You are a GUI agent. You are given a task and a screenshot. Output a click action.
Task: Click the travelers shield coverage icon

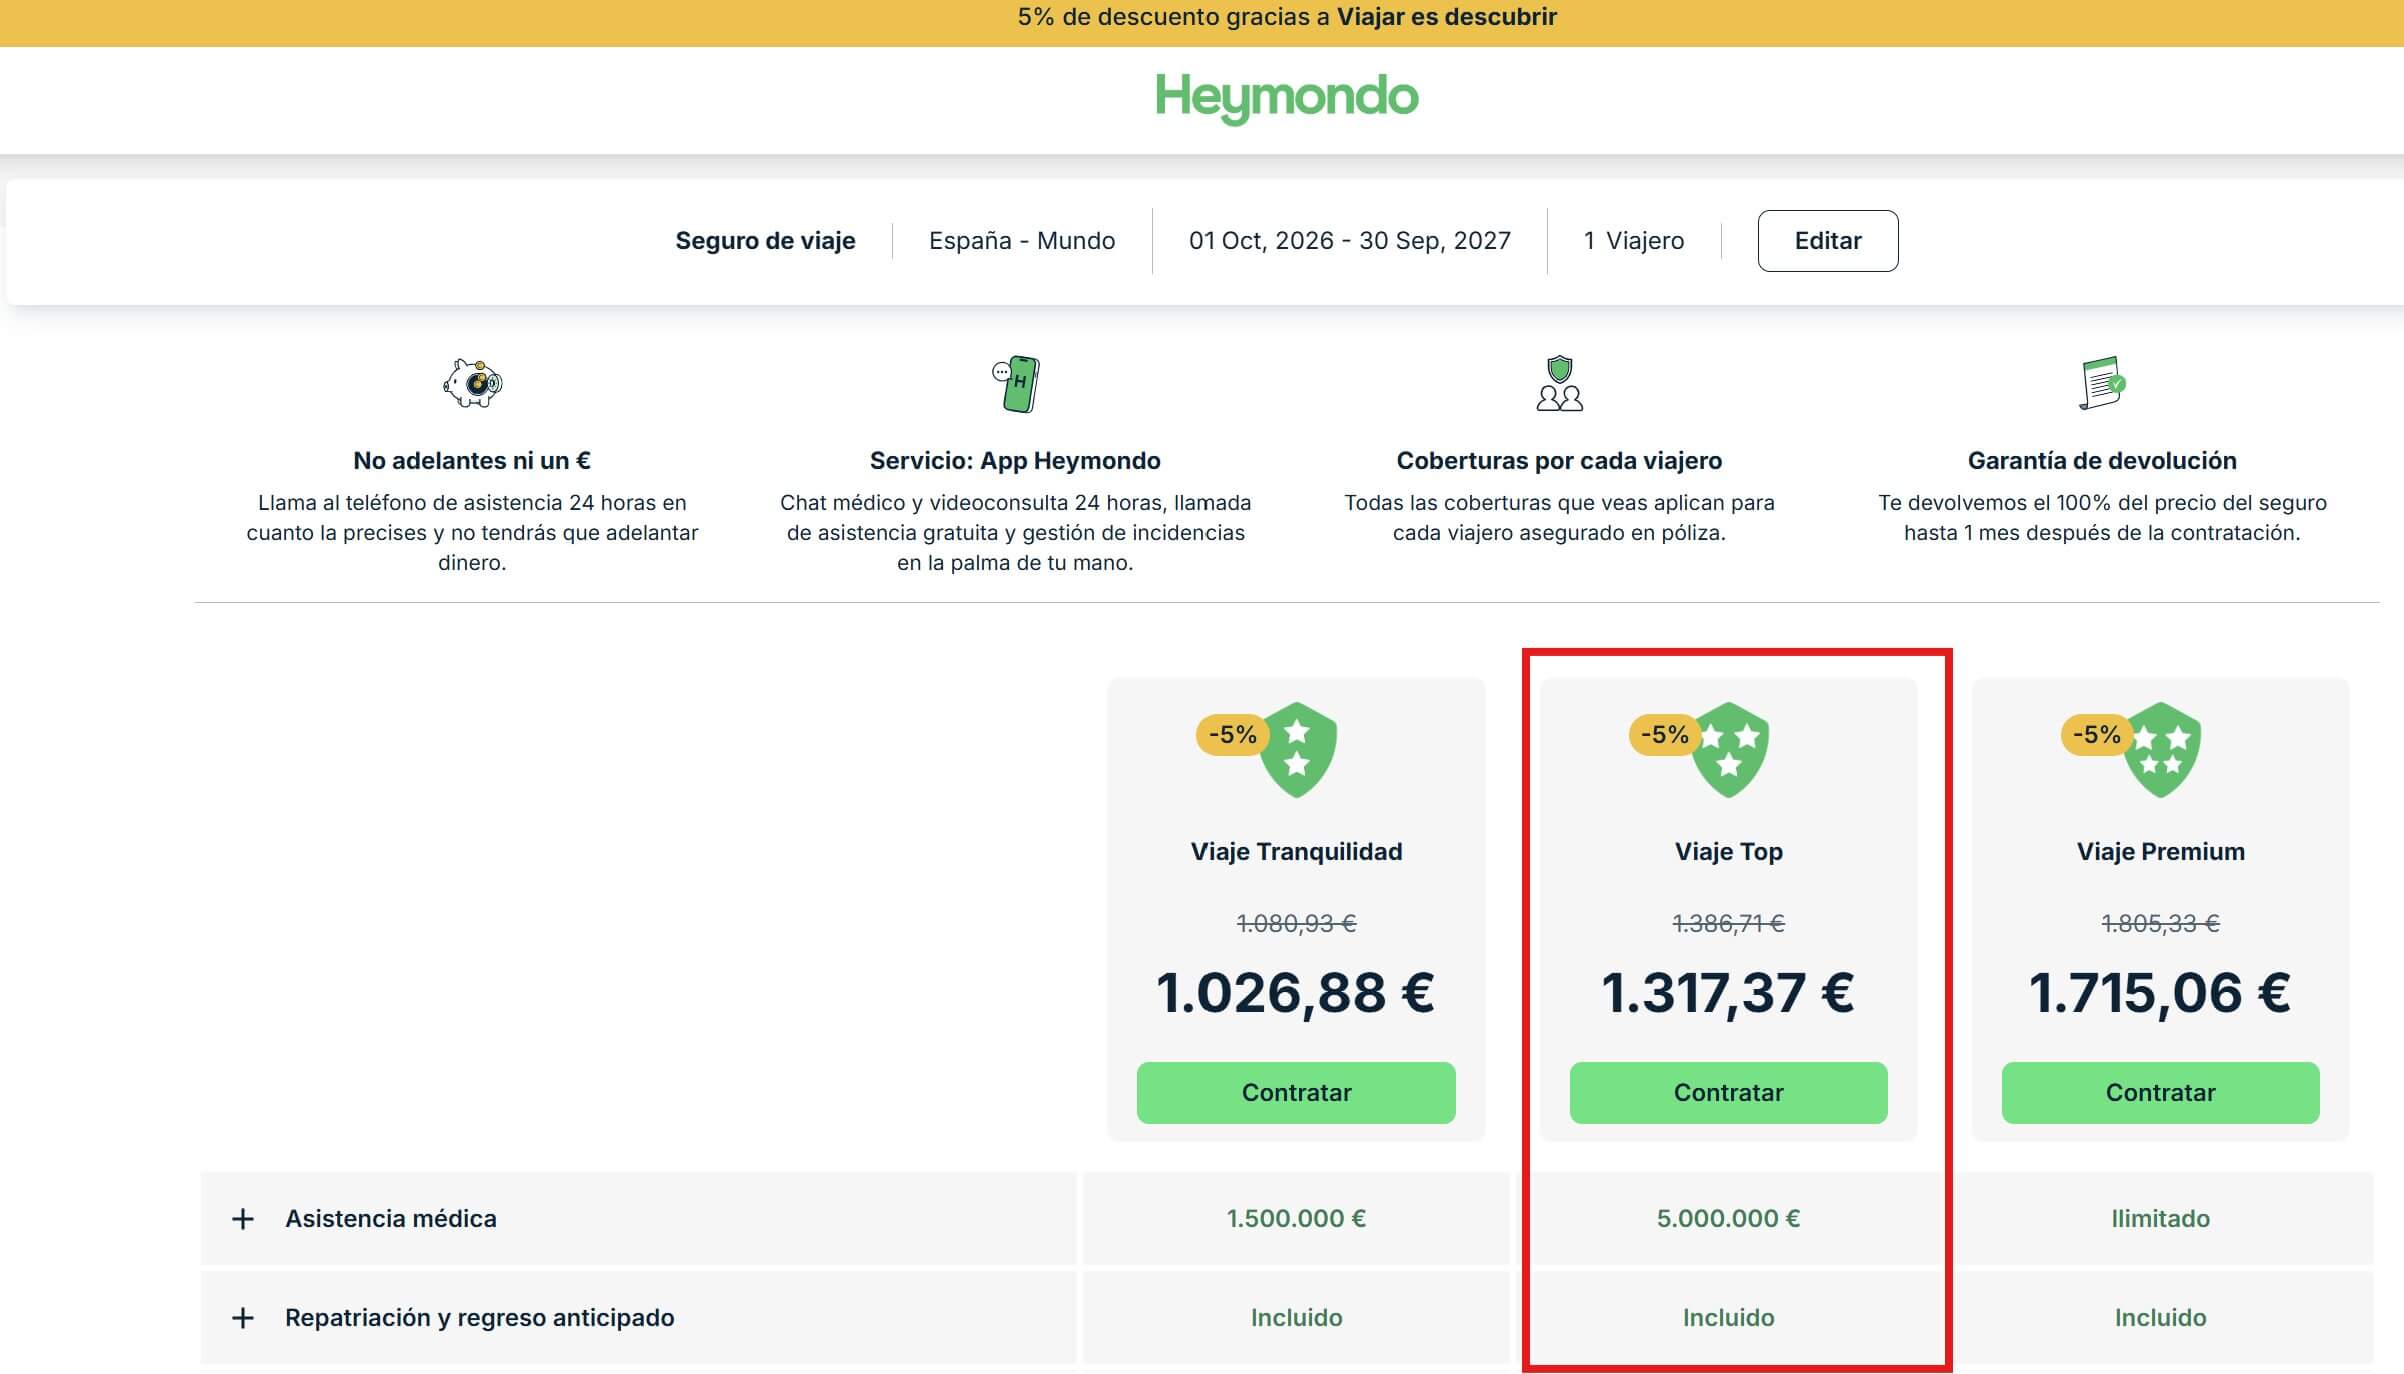(x=1559, y=384)
